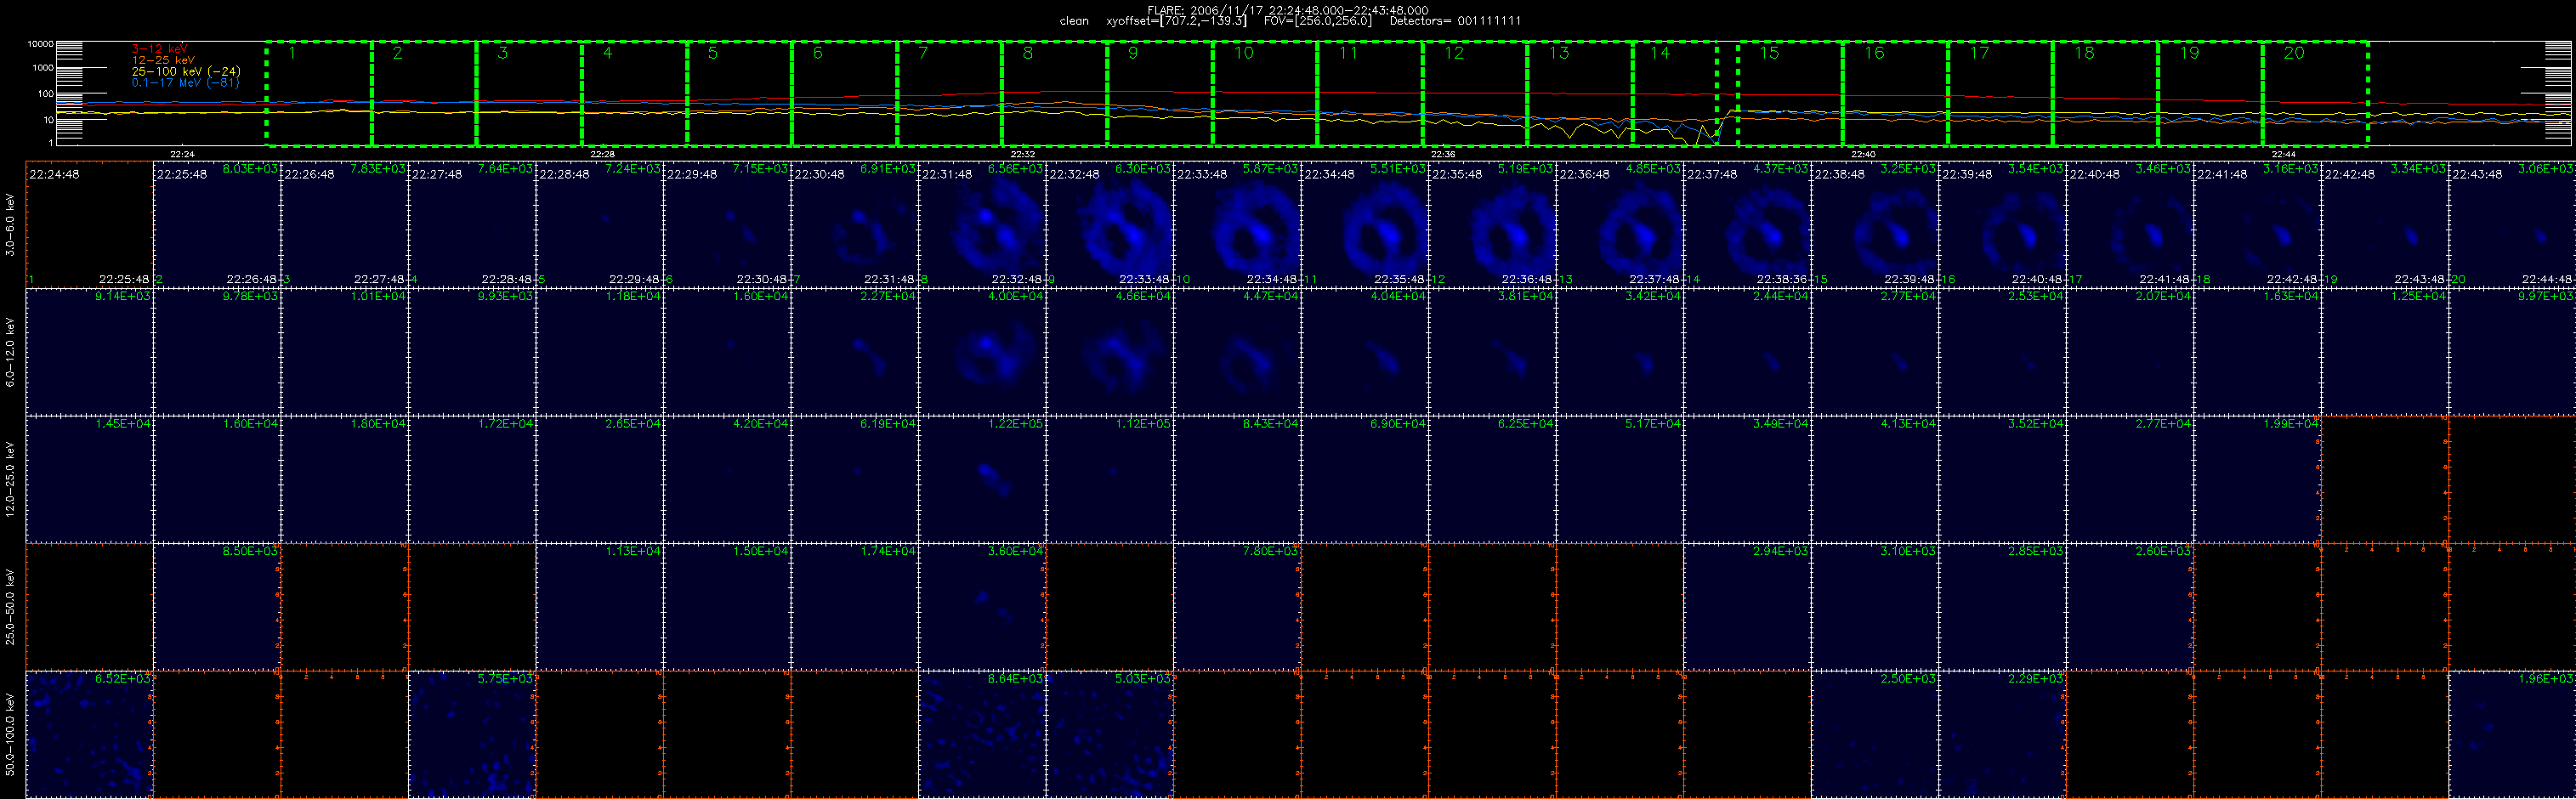Click the "12.0-25.0 keV" row label
The width and height of the screenshot is (2576, 799).
[10, 479]
